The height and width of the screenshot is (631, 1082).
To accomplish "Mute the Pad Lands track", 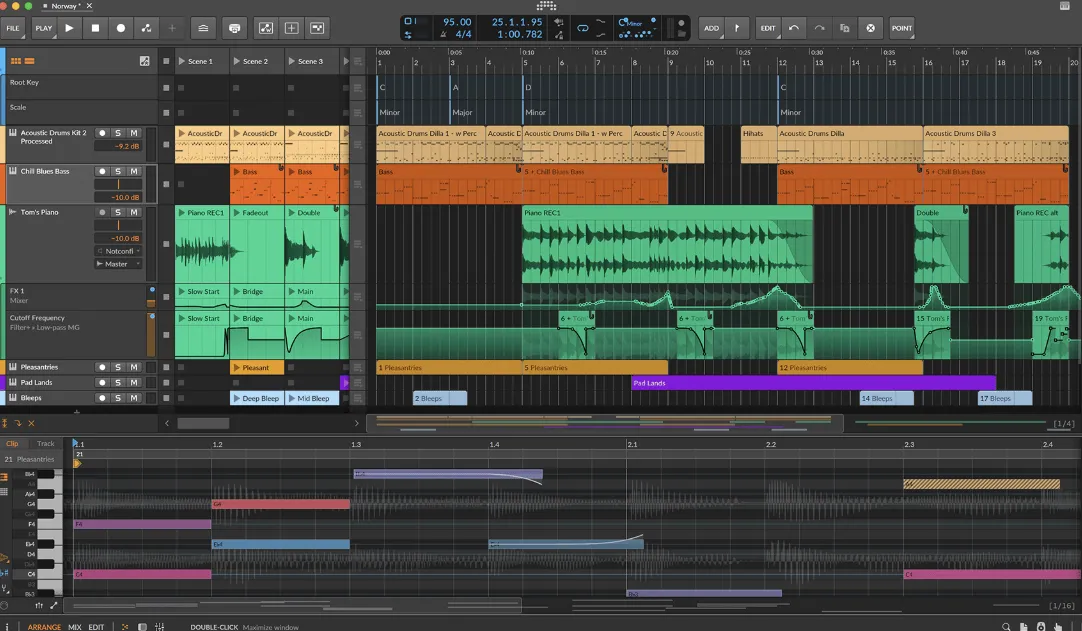I will click(x=134, y=382).
